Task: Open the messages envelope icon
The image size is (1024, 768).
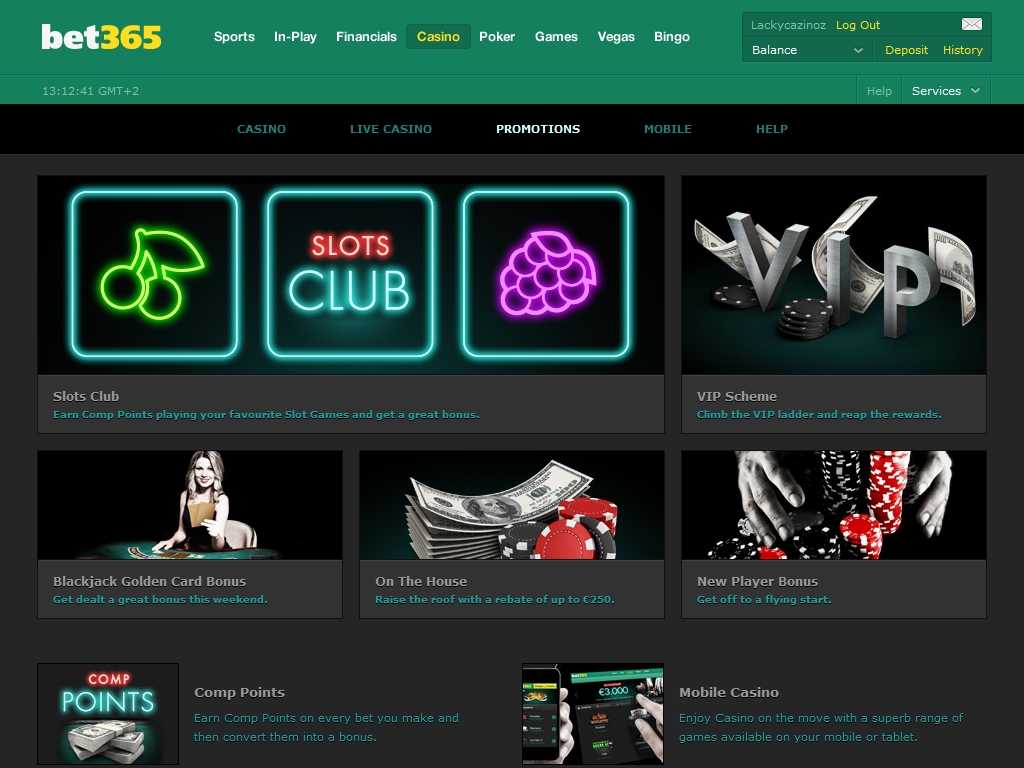Action: [971, 24]
